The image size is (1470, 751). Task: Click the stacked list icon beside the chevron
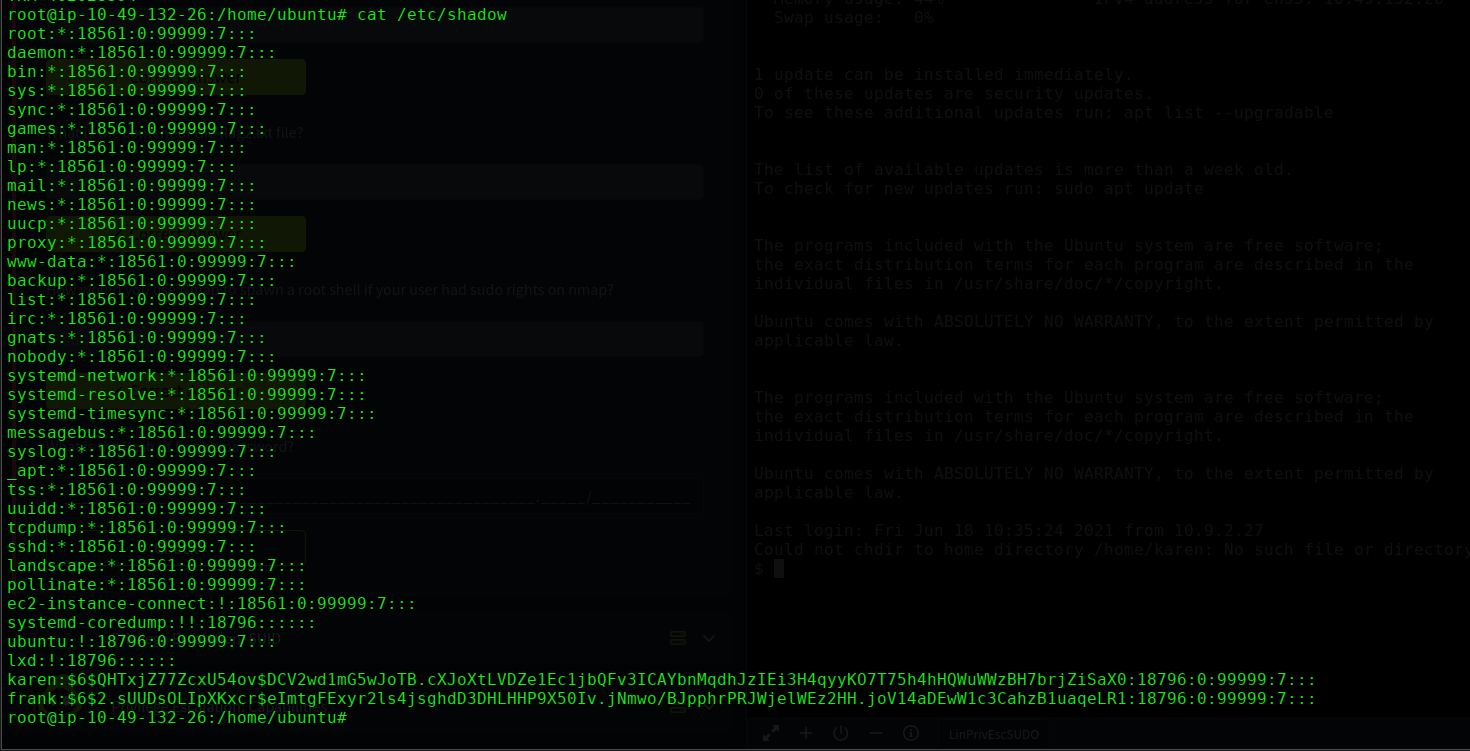coord(677,638)
